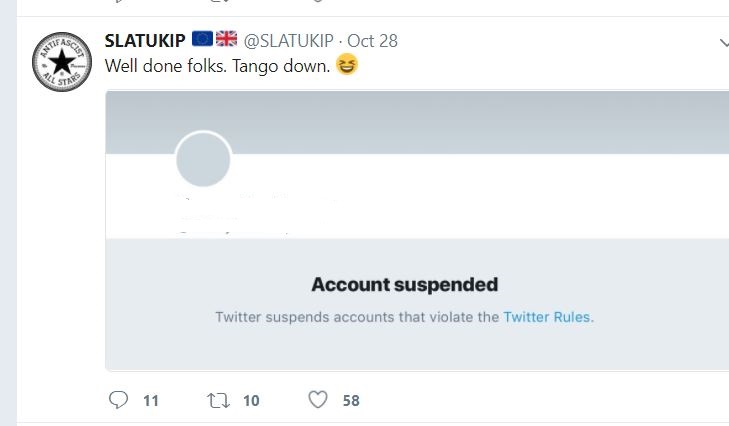The image size is (729, 426).
Task: Expand the tweet options chevron menu
Action: [723, 43]
